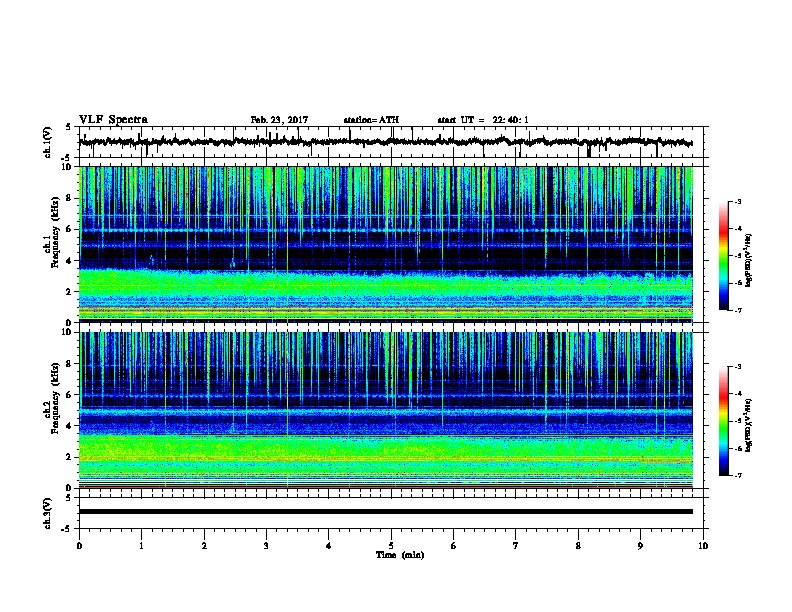792x612 pixels.
Task: Click the "-7" label on ch.2 colorbar
Action: tap(738, 476)
